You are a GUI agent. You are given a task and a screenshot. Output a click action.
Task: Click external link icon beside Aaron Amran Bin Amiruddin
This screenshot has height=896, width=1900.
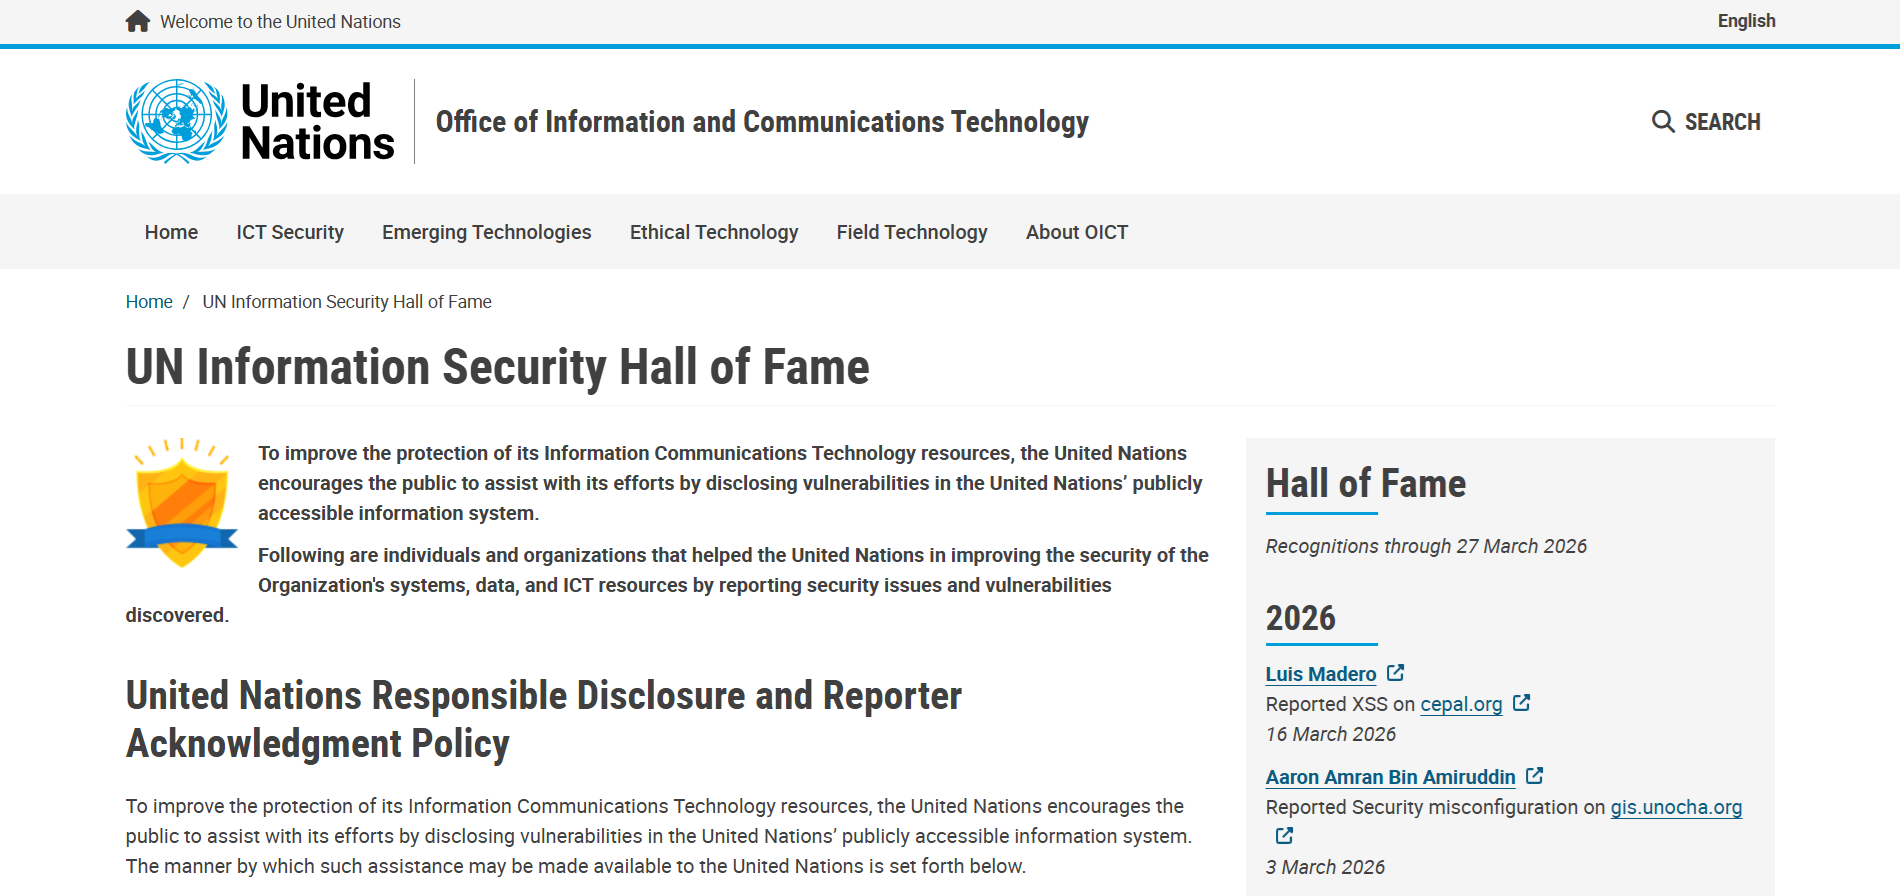(1535, 776)
